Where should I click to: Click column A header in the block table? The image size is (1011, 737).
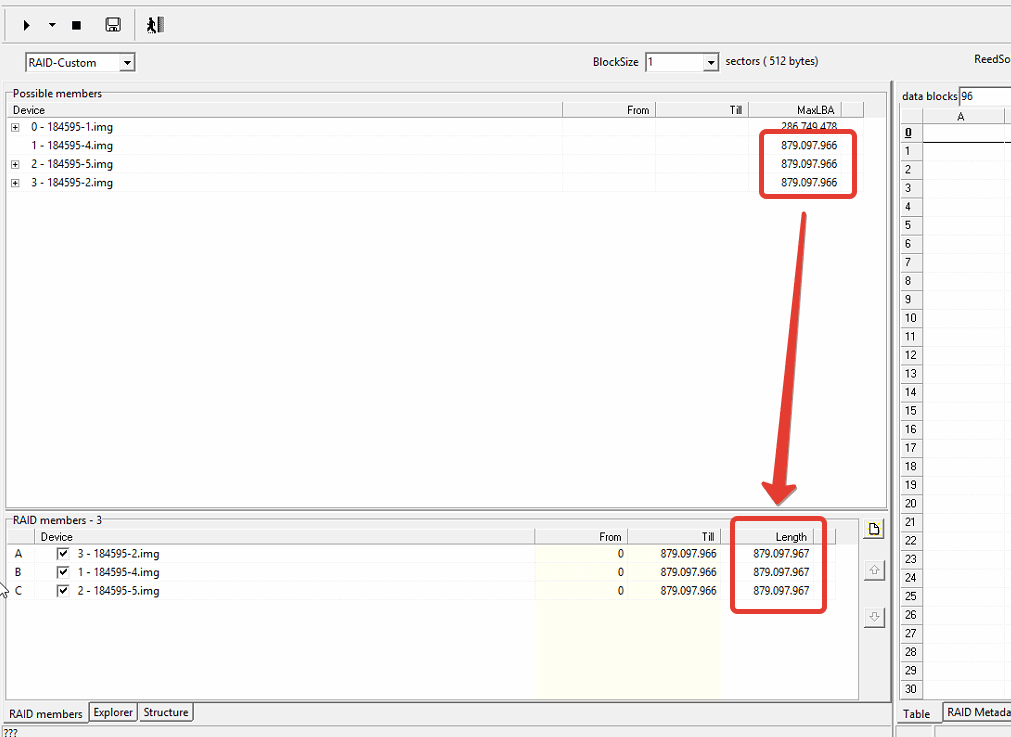[x=963, y=117]
